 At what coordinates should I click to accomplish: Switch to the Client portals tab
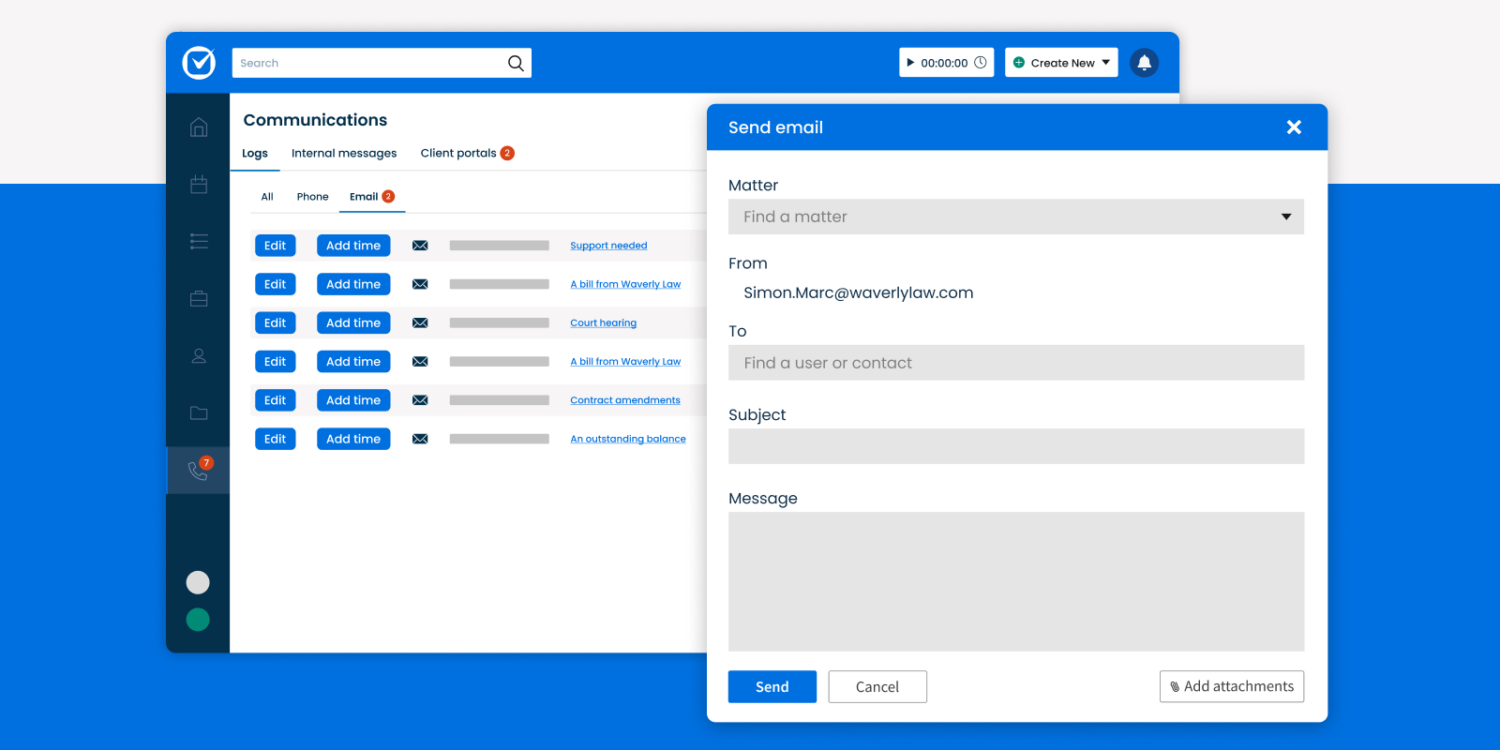coord(459,152)
